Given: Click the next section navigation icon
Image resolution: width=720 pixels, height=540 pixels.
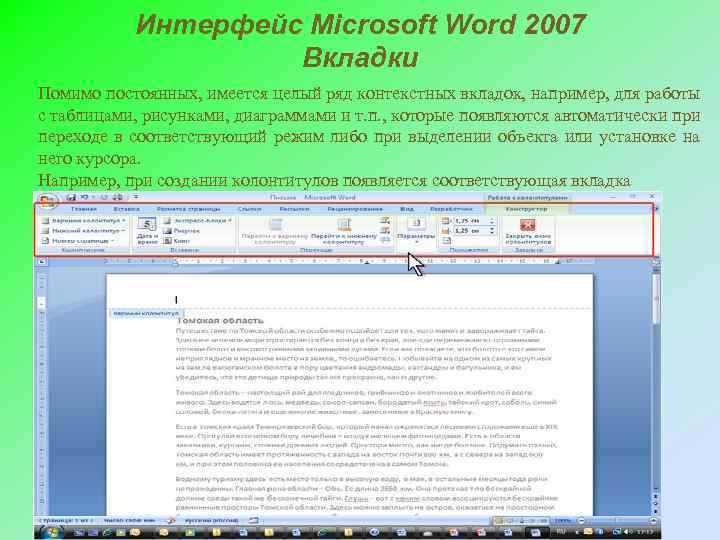Looking at the screenshot, I should tap(385, 230).
